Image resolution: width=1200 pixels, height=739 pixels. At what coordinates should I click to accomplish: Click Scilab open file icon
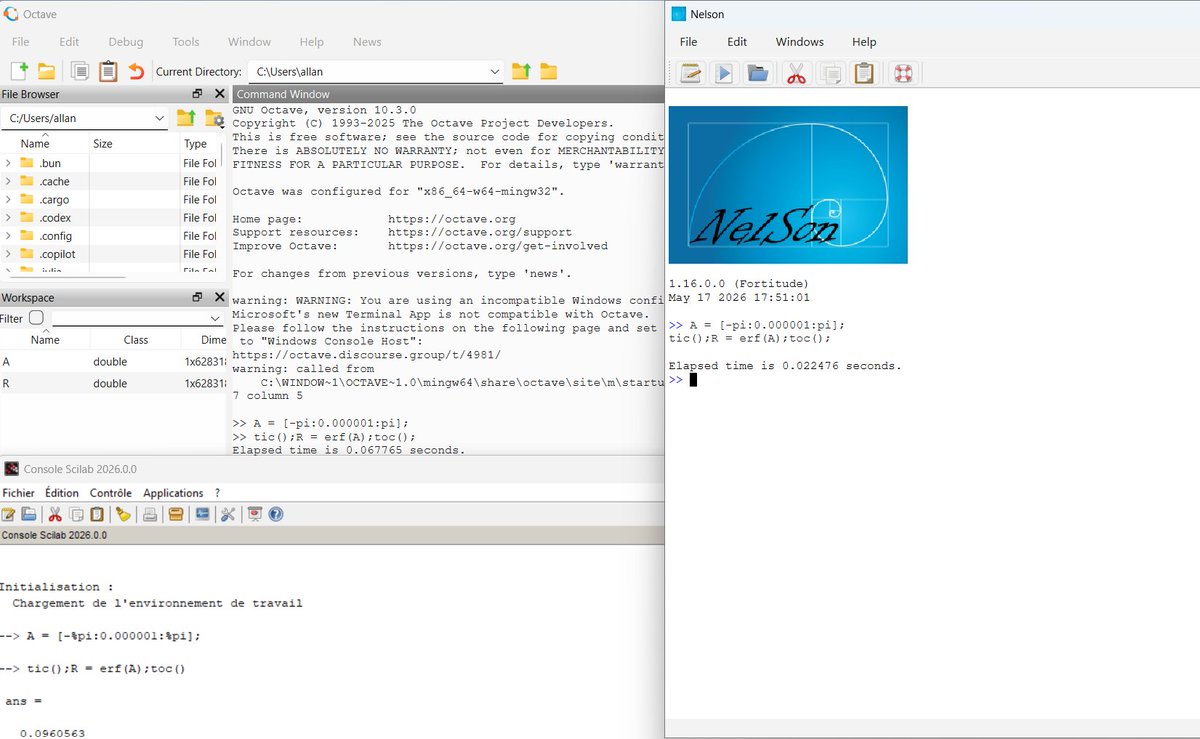pos(29,514)
